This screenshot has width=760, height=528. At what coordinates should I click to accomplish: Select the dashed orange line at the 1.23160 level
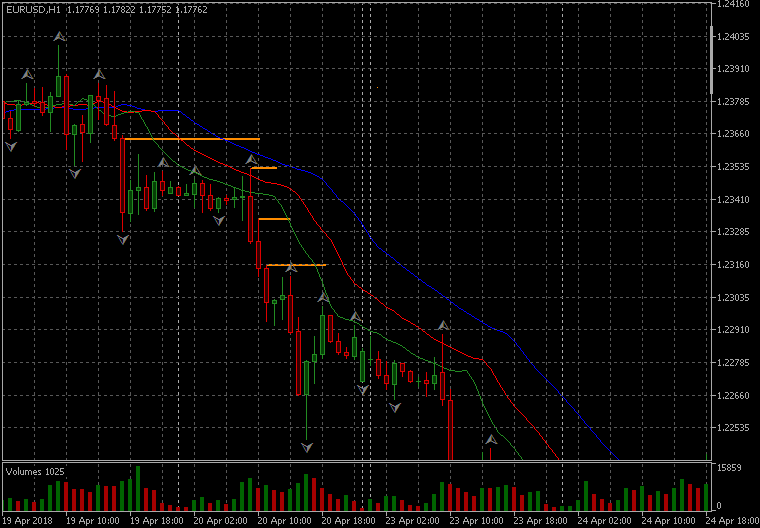[296, 265]
